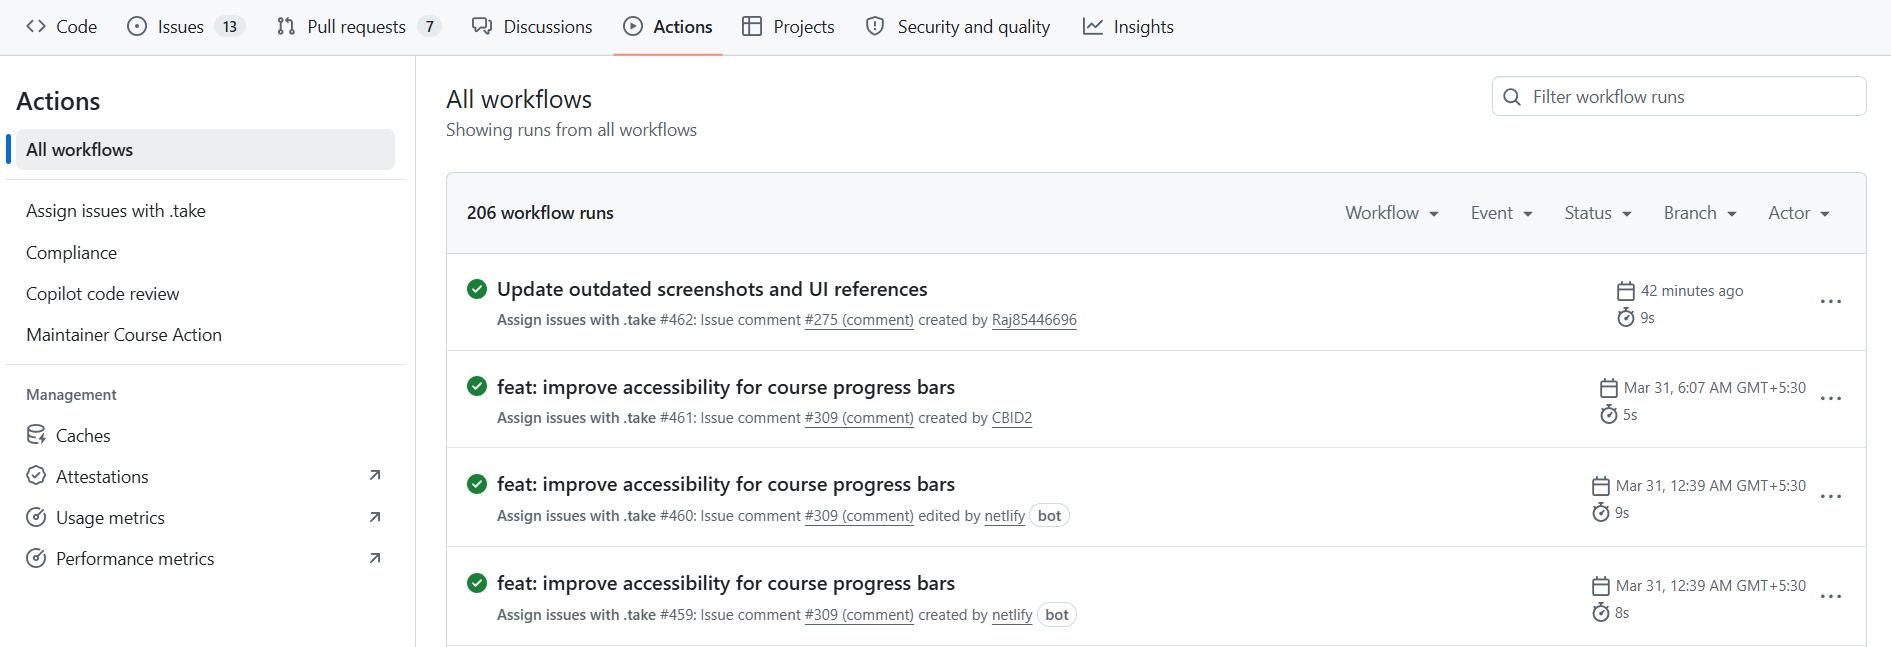Click stopwatch icon beside 5s duration
Viewport: 1891px width, 647px height.
pyautogui.click(x=1609, y=414)
